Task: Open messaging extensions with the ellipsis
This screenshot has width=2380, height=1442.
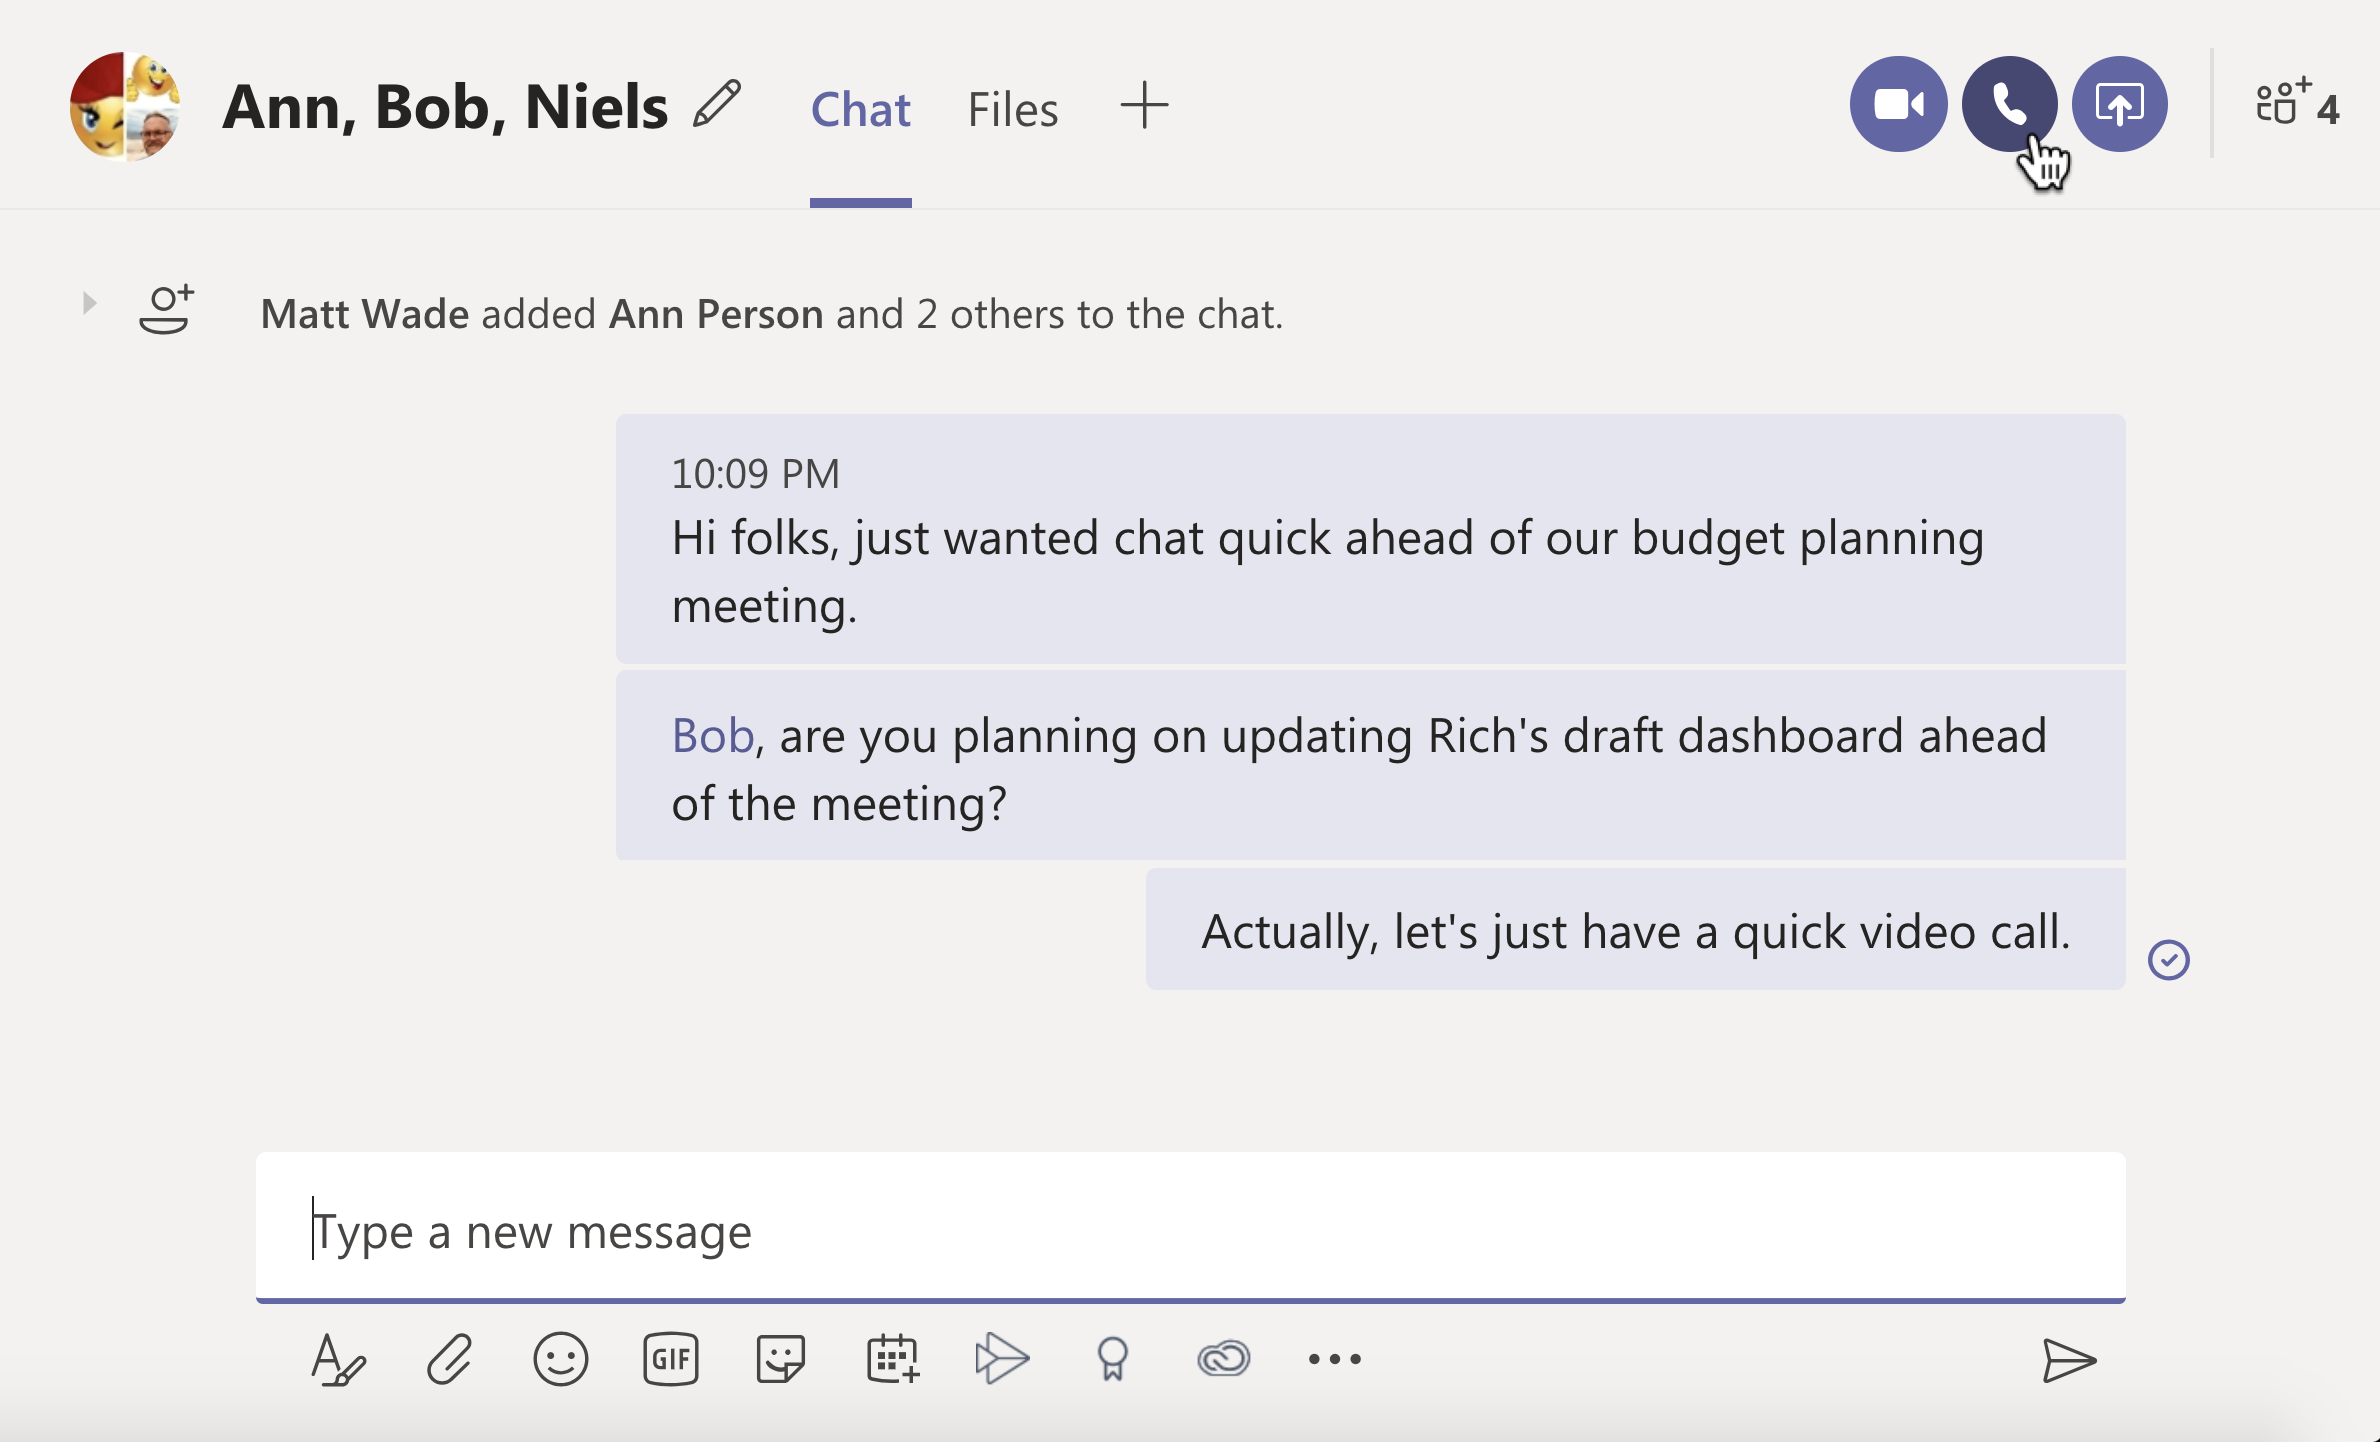Action: (1335, 1359)
